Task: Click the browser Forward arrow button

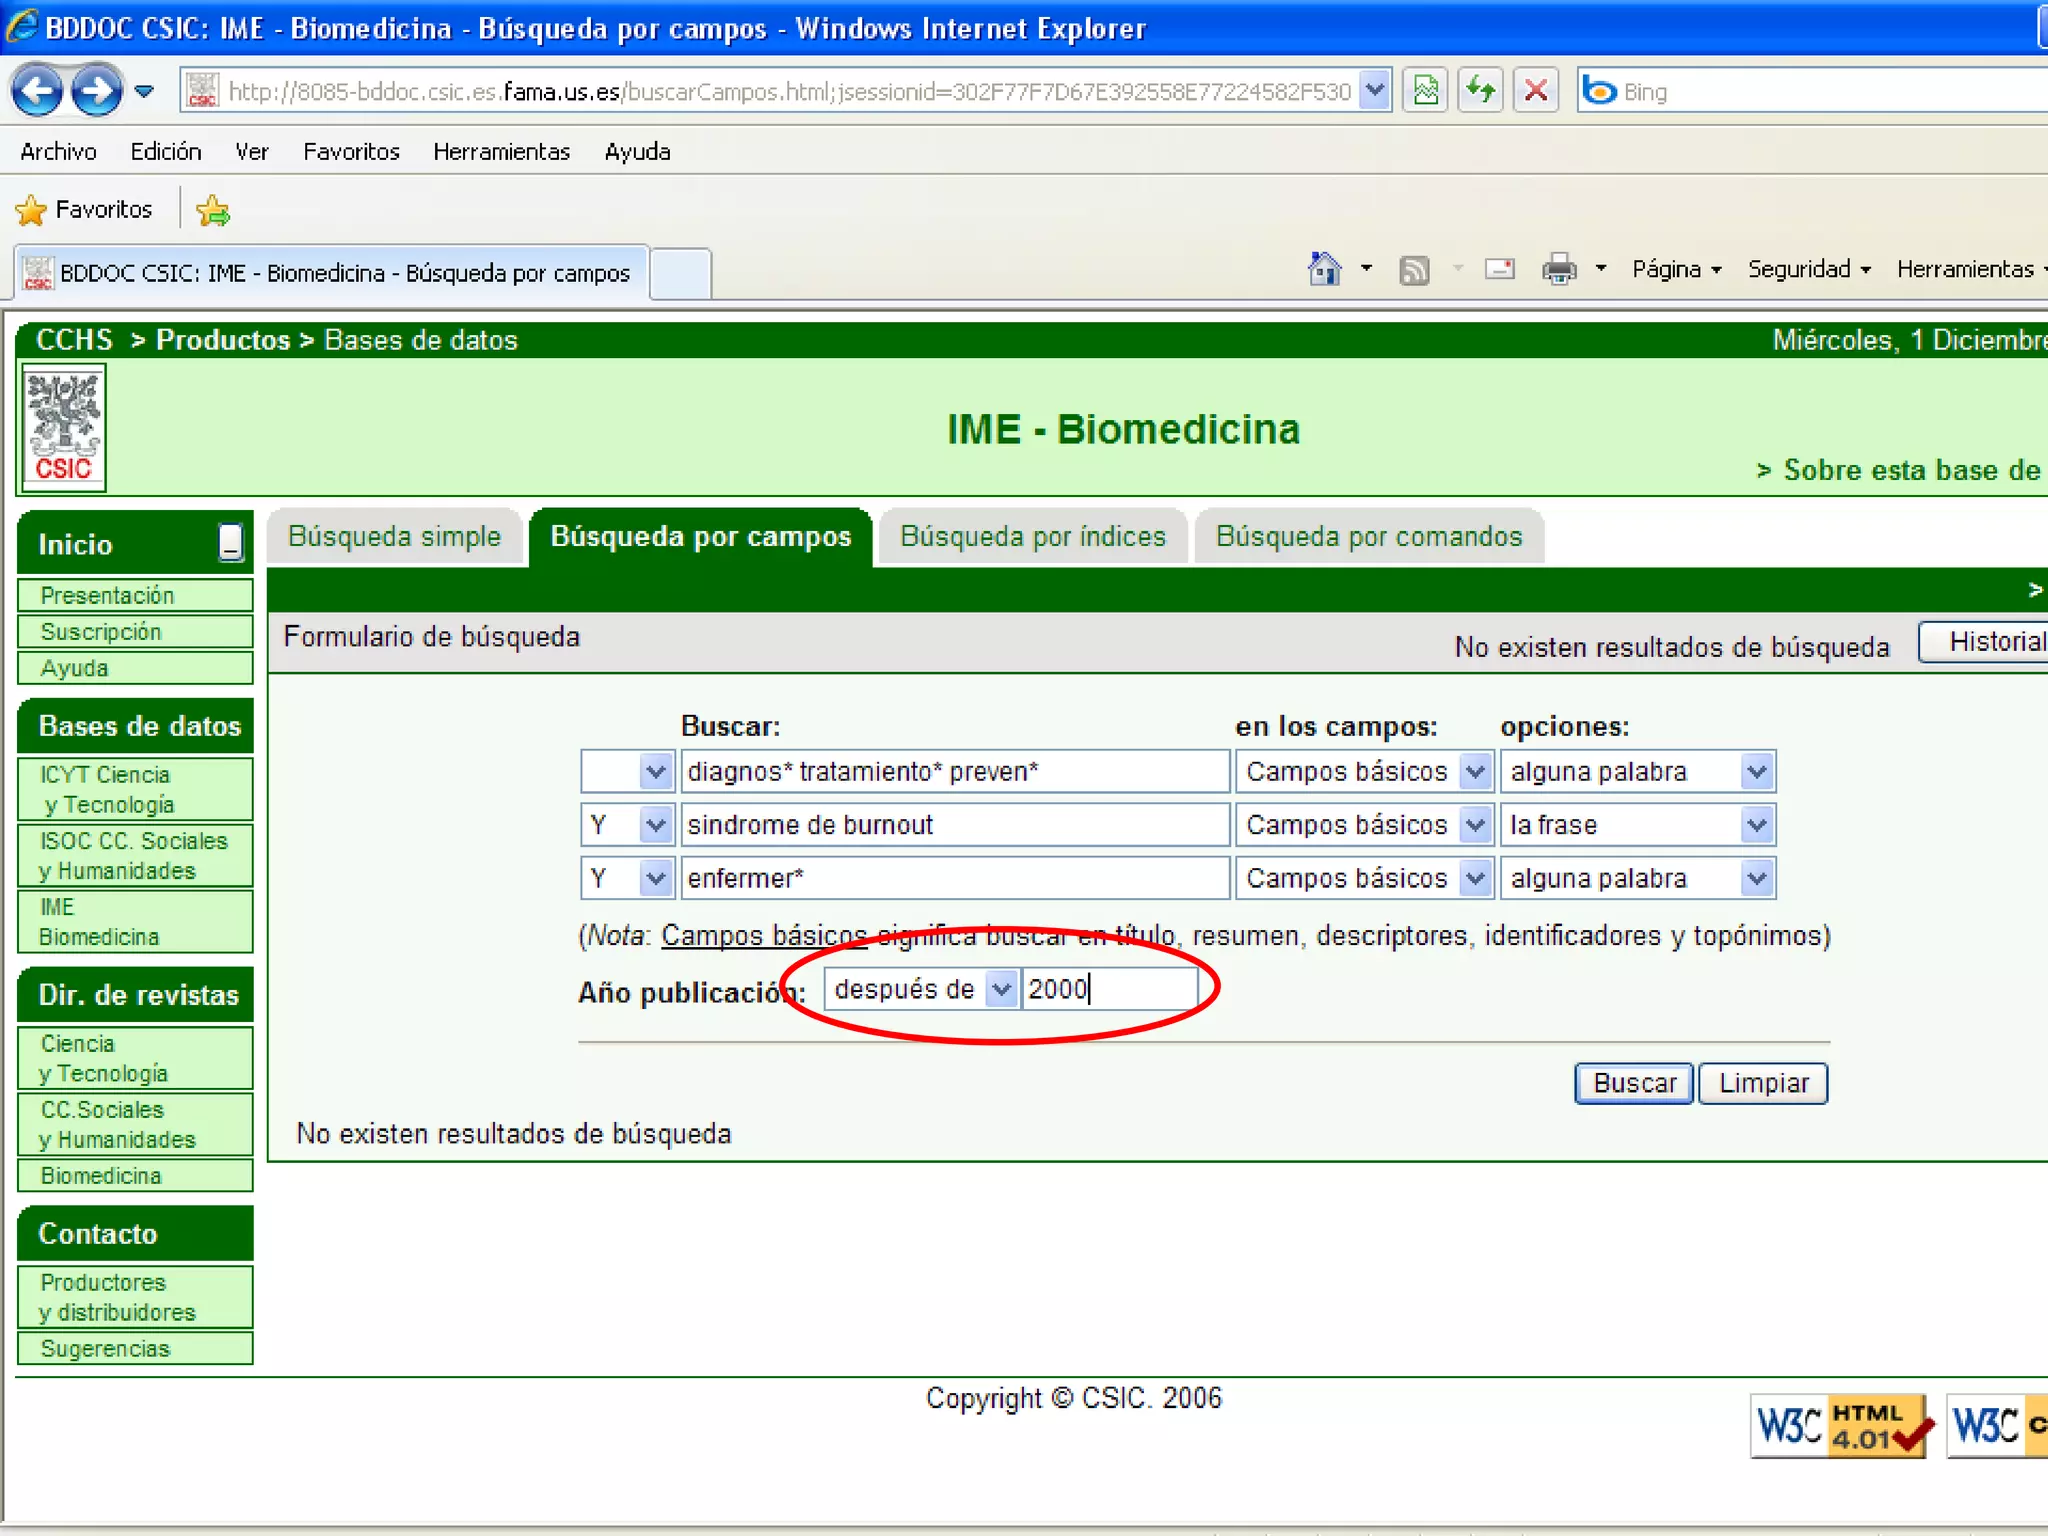Action: (97, 91)
